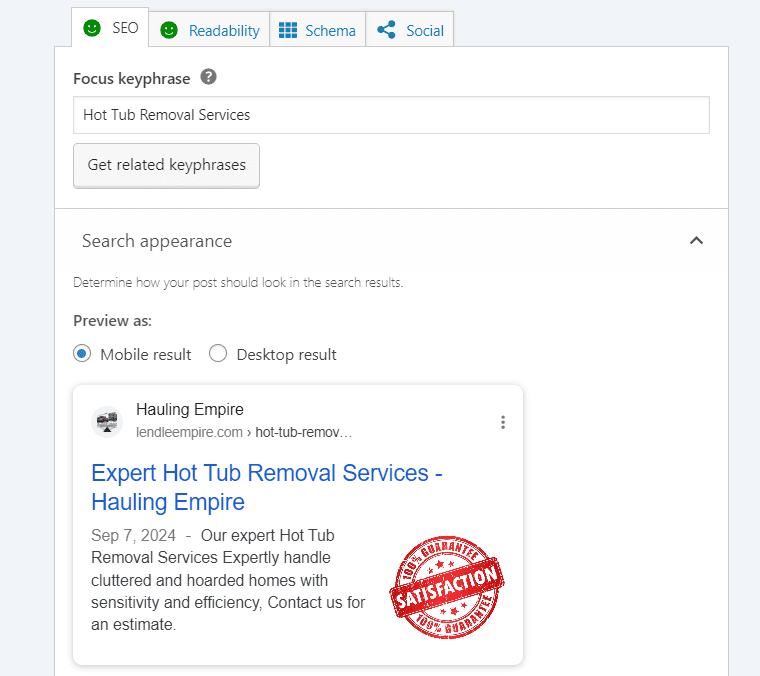Click the Expert Hot Tub Removal Services title
This screenshot has width=760, height=676.
[x=267, y=487]
